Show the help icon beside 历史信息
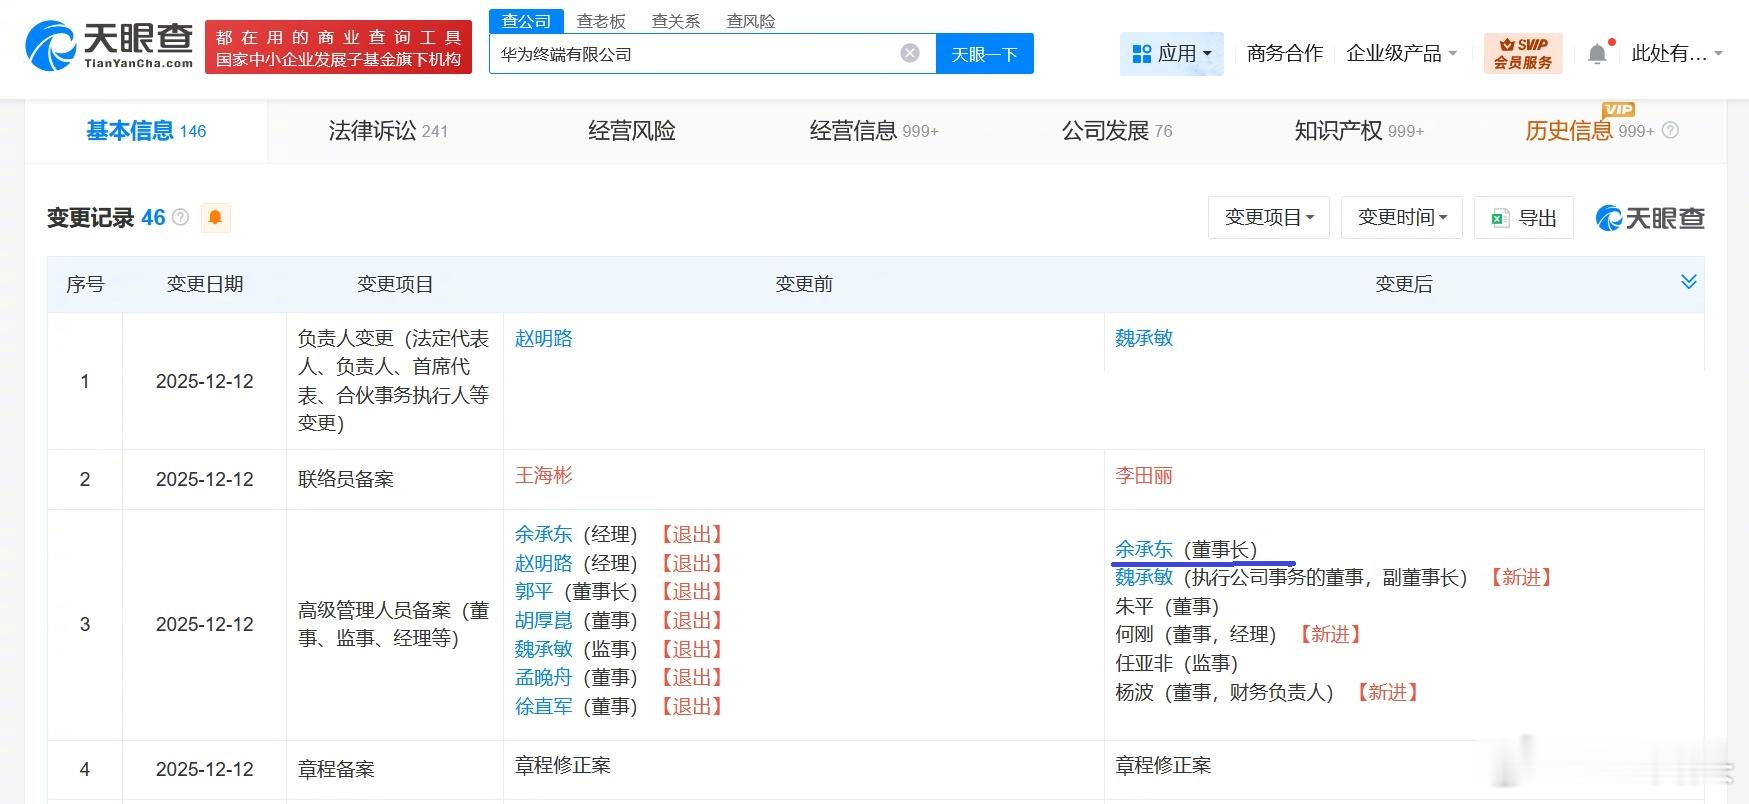 click(1670, 131)
